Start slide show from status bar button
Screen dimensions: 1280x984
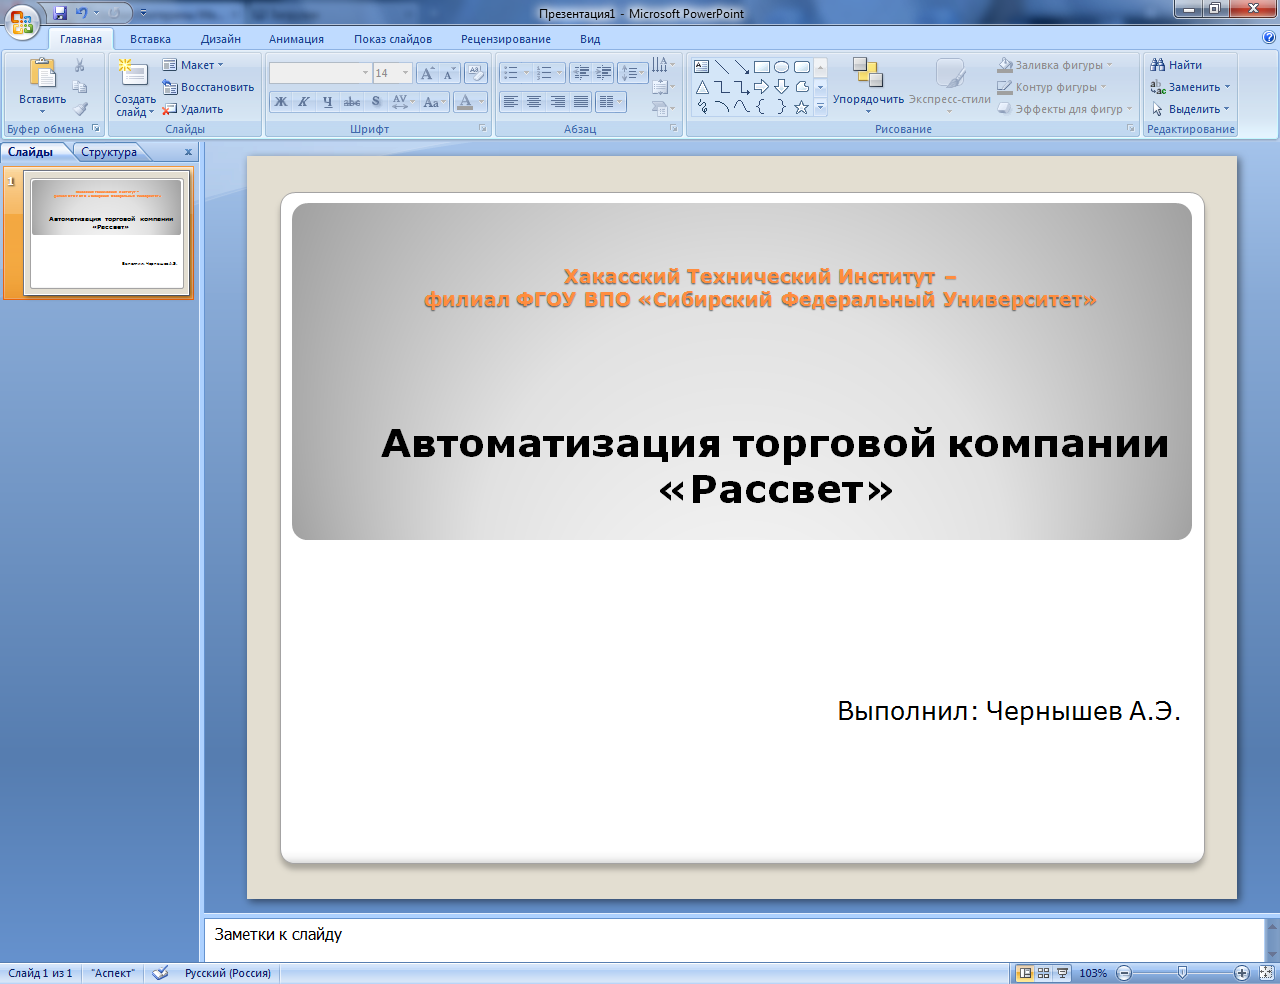point(1062,973)
